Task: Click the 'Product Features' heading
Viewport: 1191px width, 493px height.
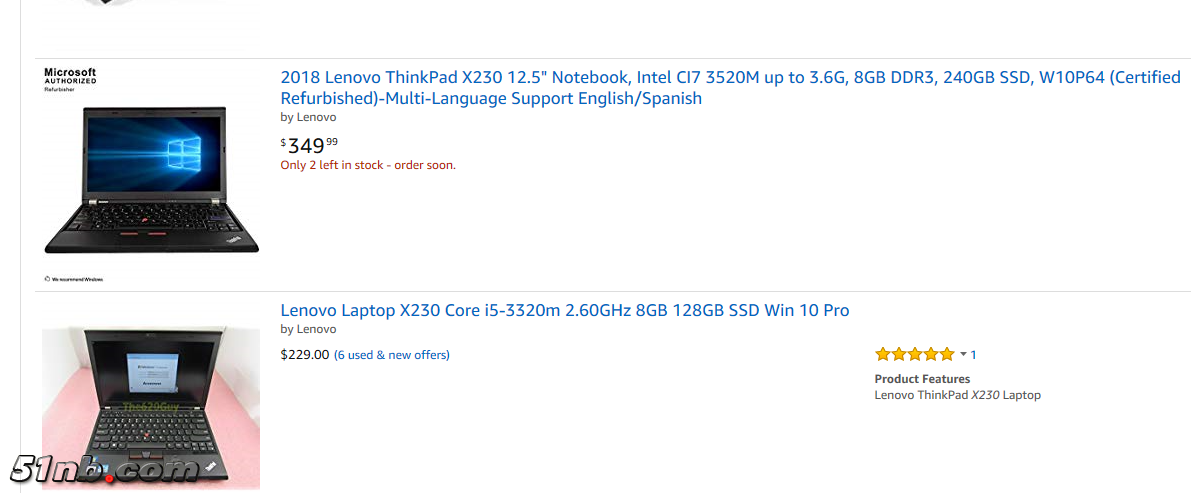Action: pos(922,379)
